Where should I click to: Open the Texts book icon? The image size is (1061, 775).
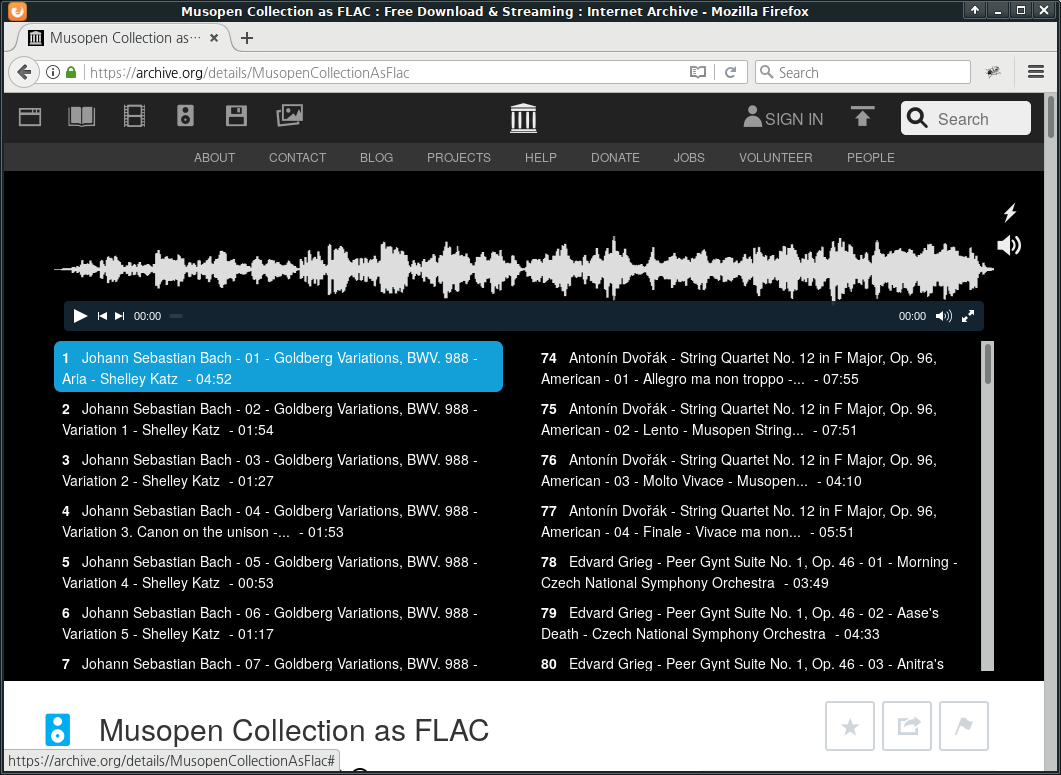coord(81,117)
